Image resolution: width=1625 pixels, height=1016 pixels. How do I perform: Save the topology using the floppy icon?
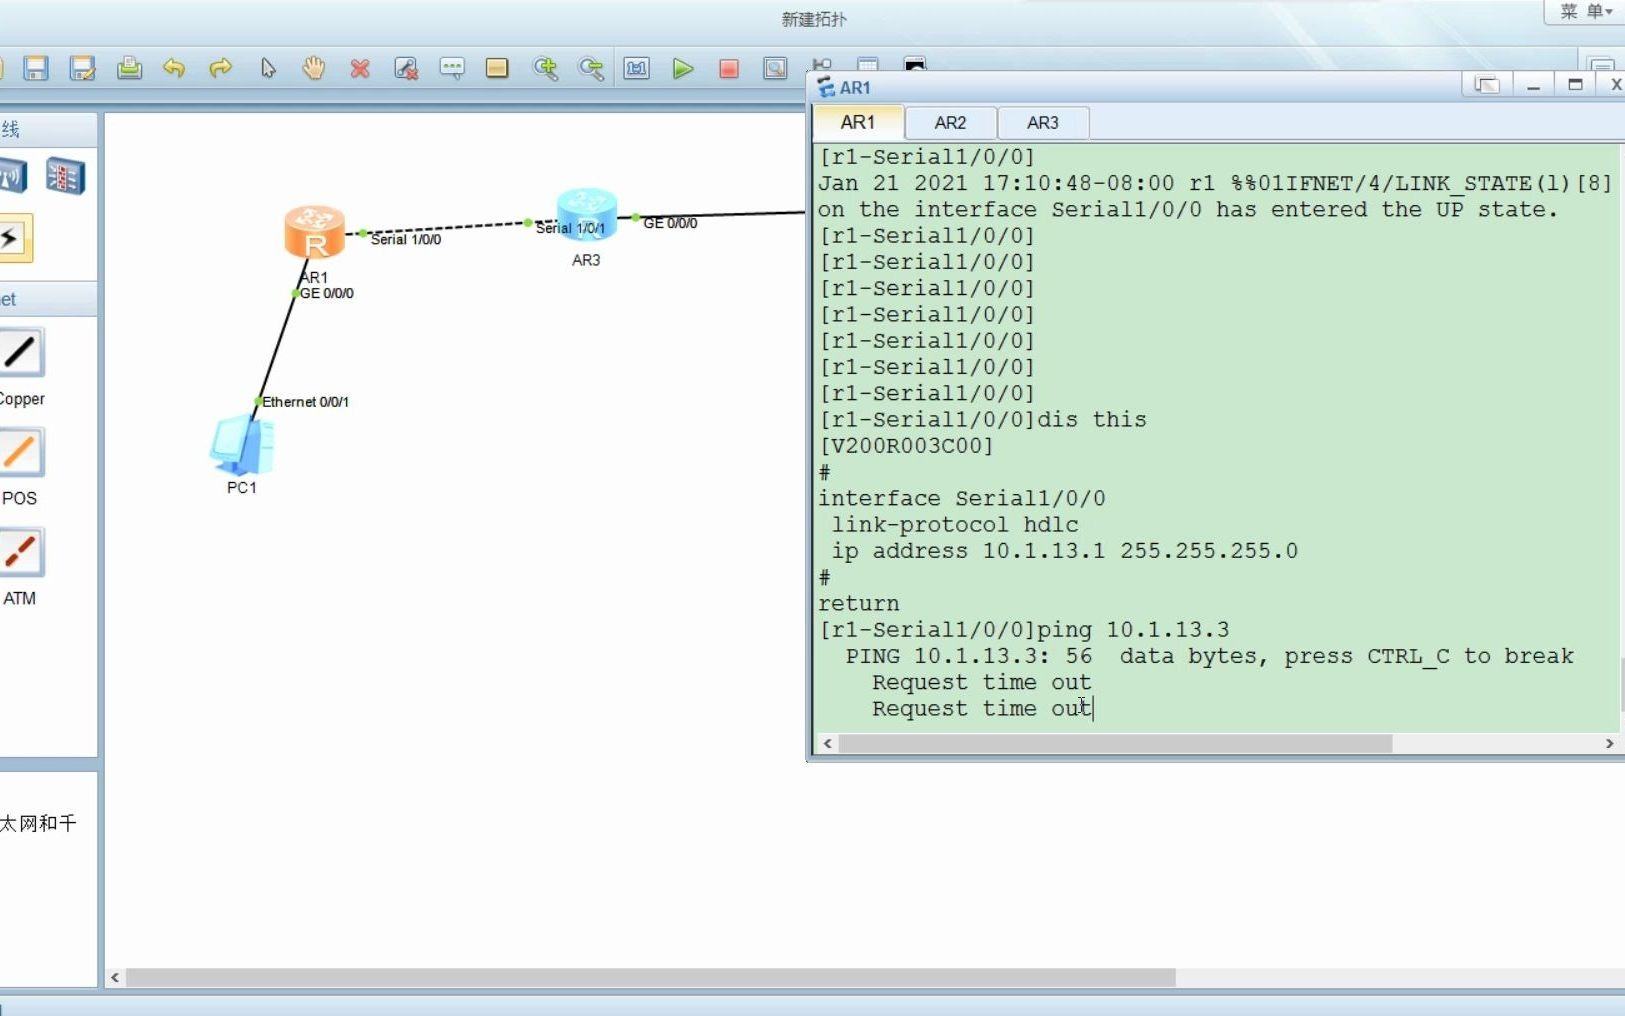click(37, 68)
